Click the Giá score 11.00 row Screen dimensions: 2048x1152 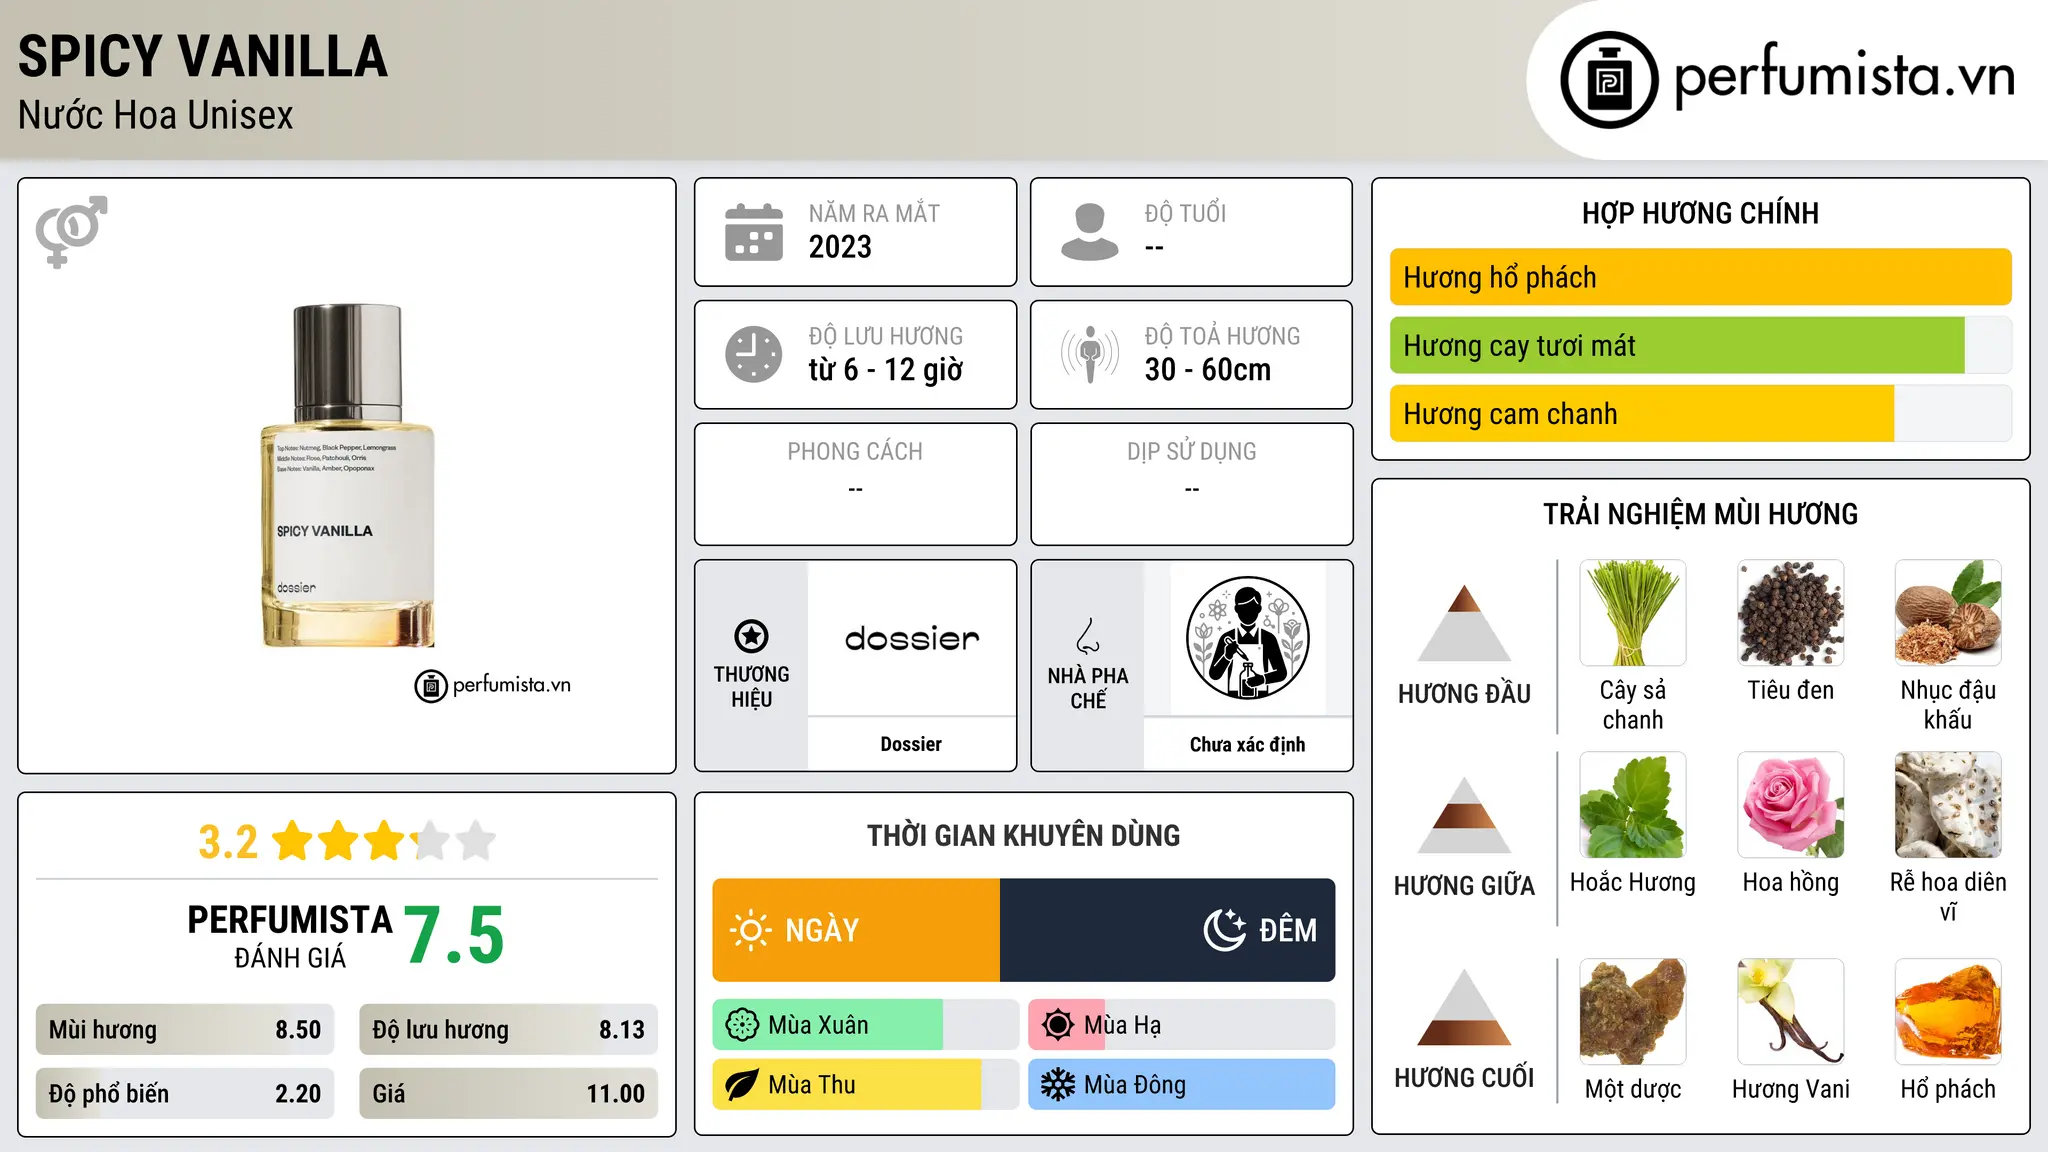tap(508, 1094)
